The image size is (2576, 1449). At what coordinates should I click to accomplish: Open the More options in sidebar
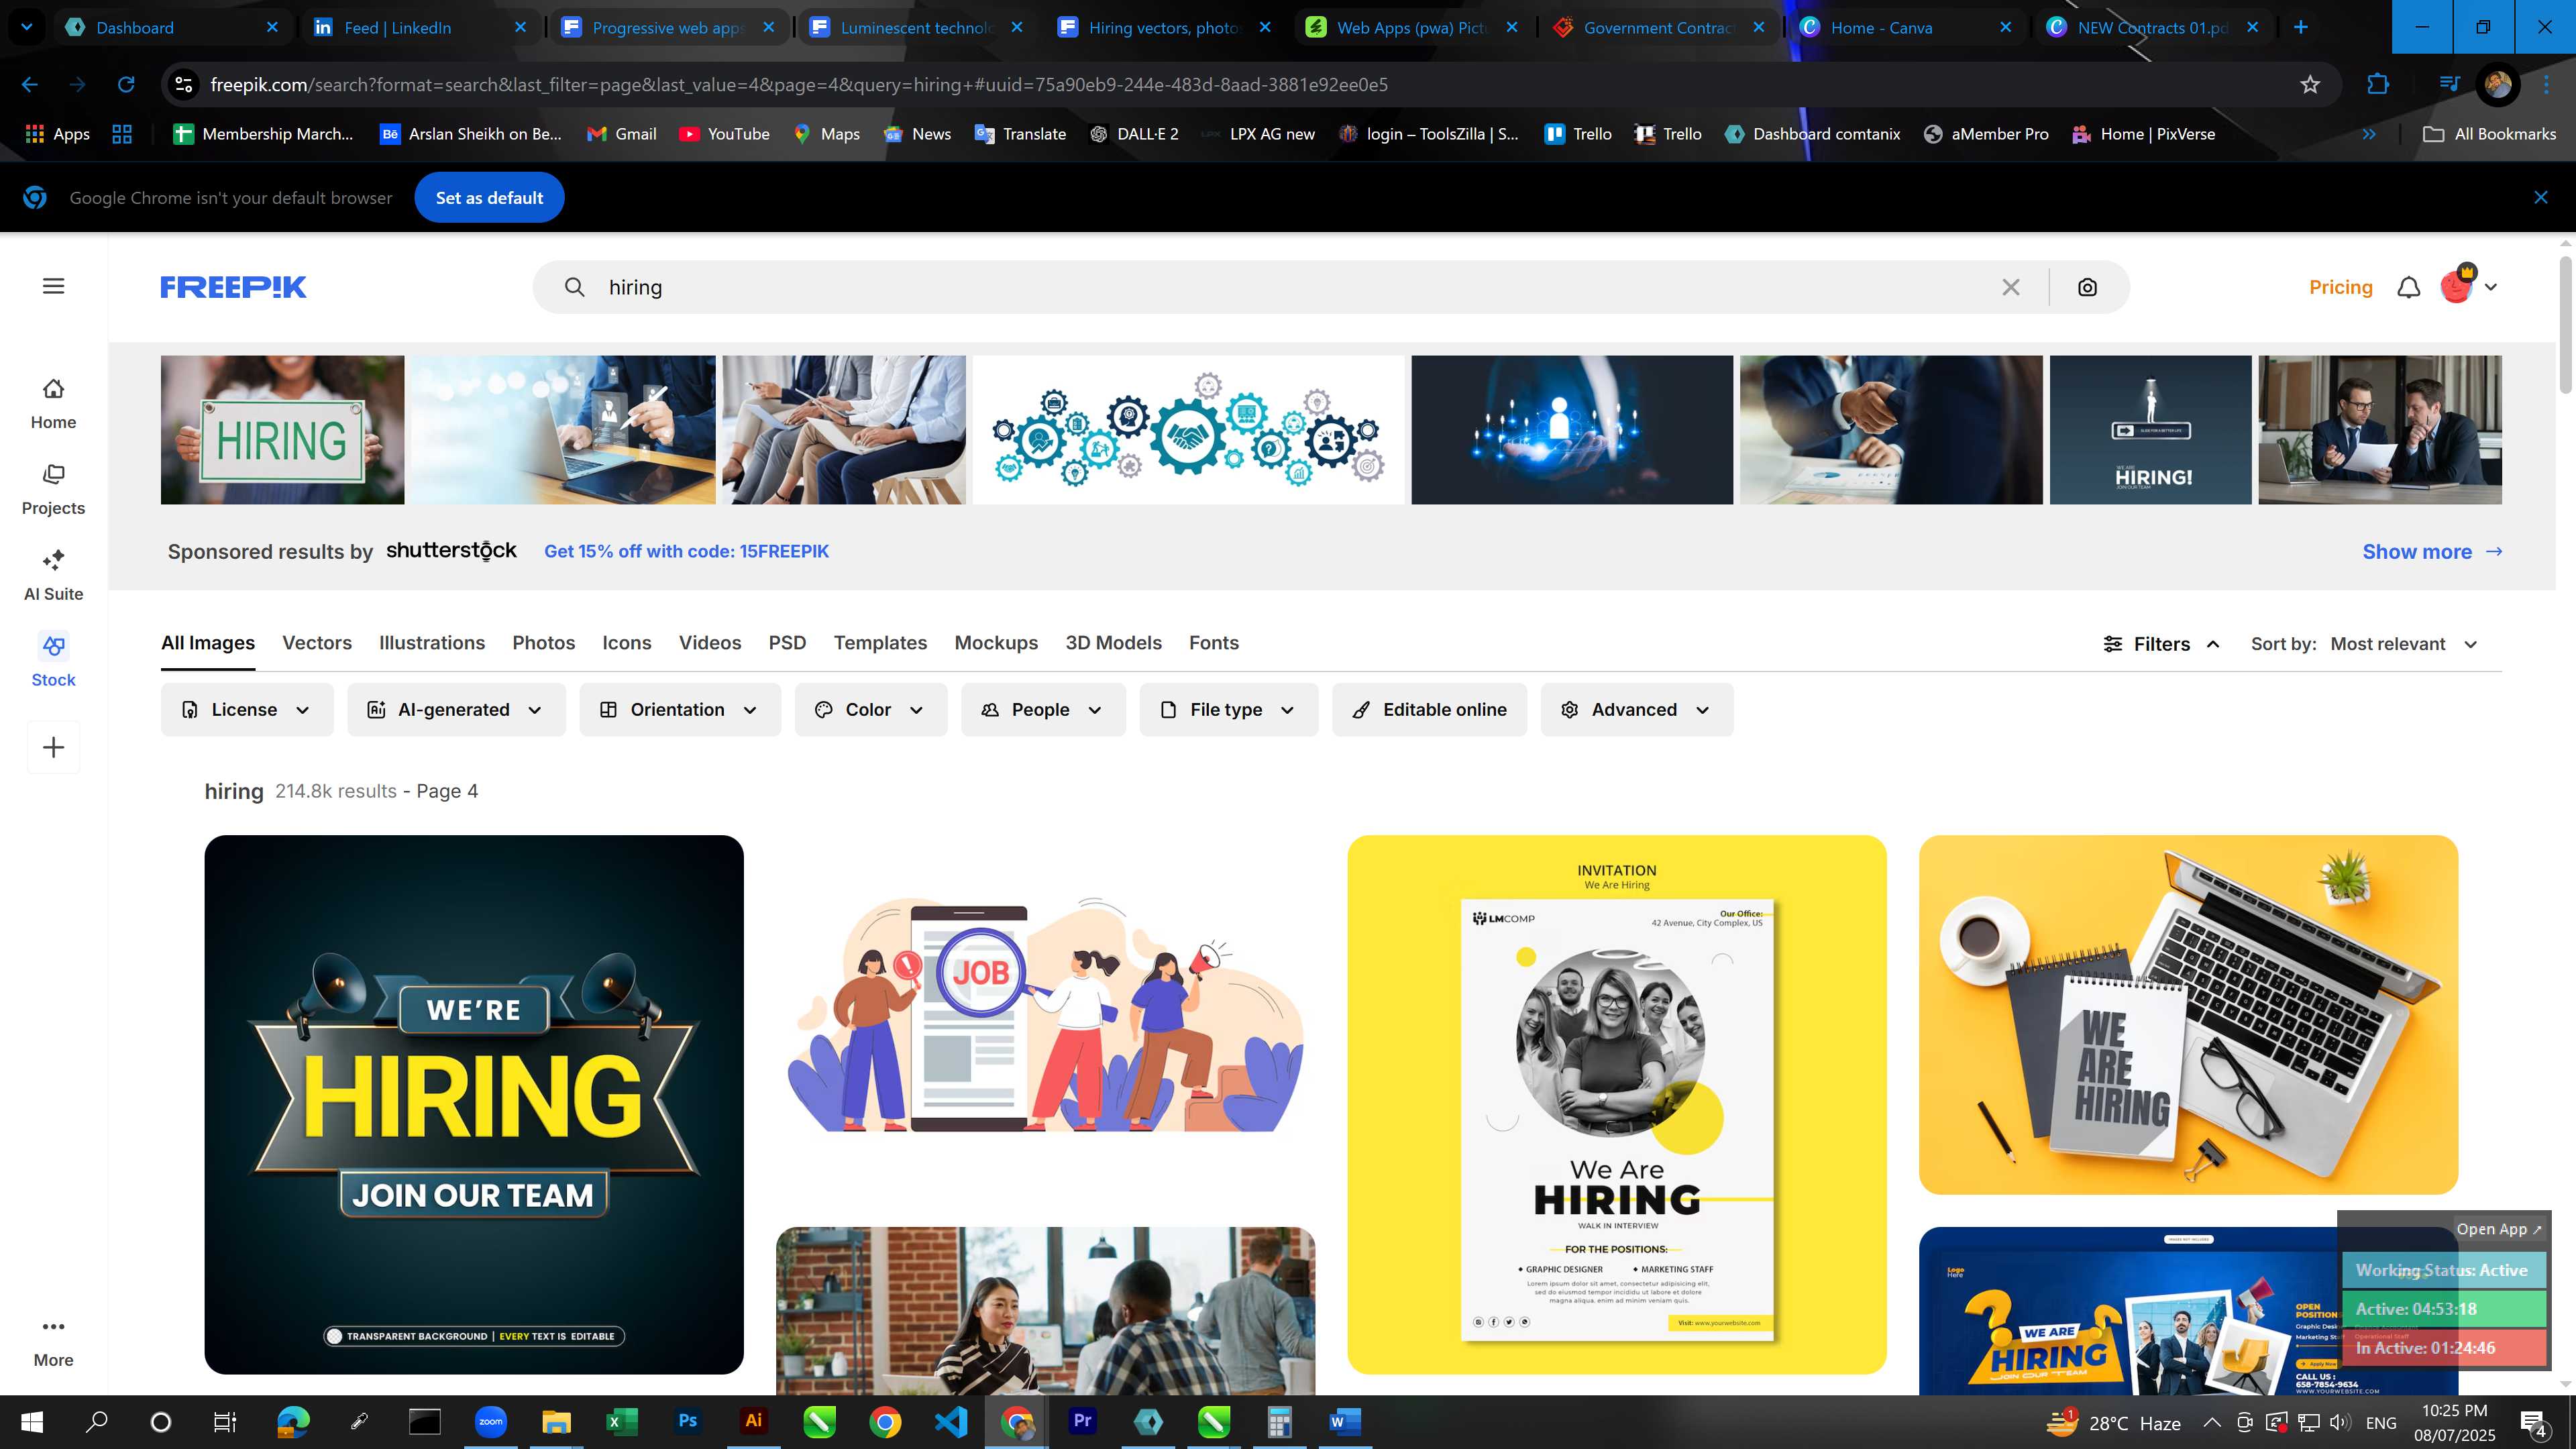[53, 1342]
